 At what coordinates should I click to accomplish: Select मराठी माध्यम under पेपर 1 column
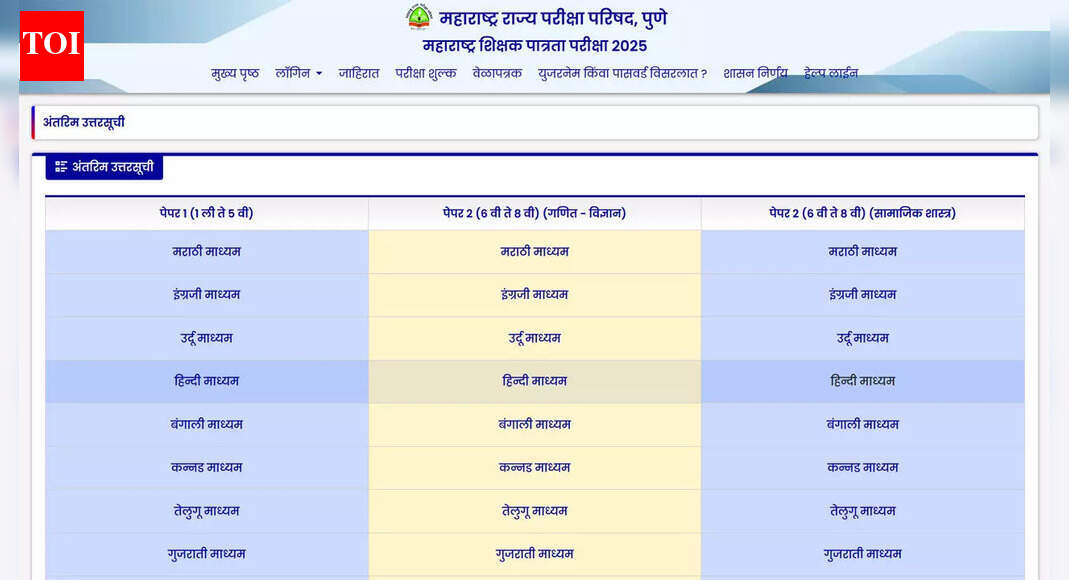tap(206, 252)
